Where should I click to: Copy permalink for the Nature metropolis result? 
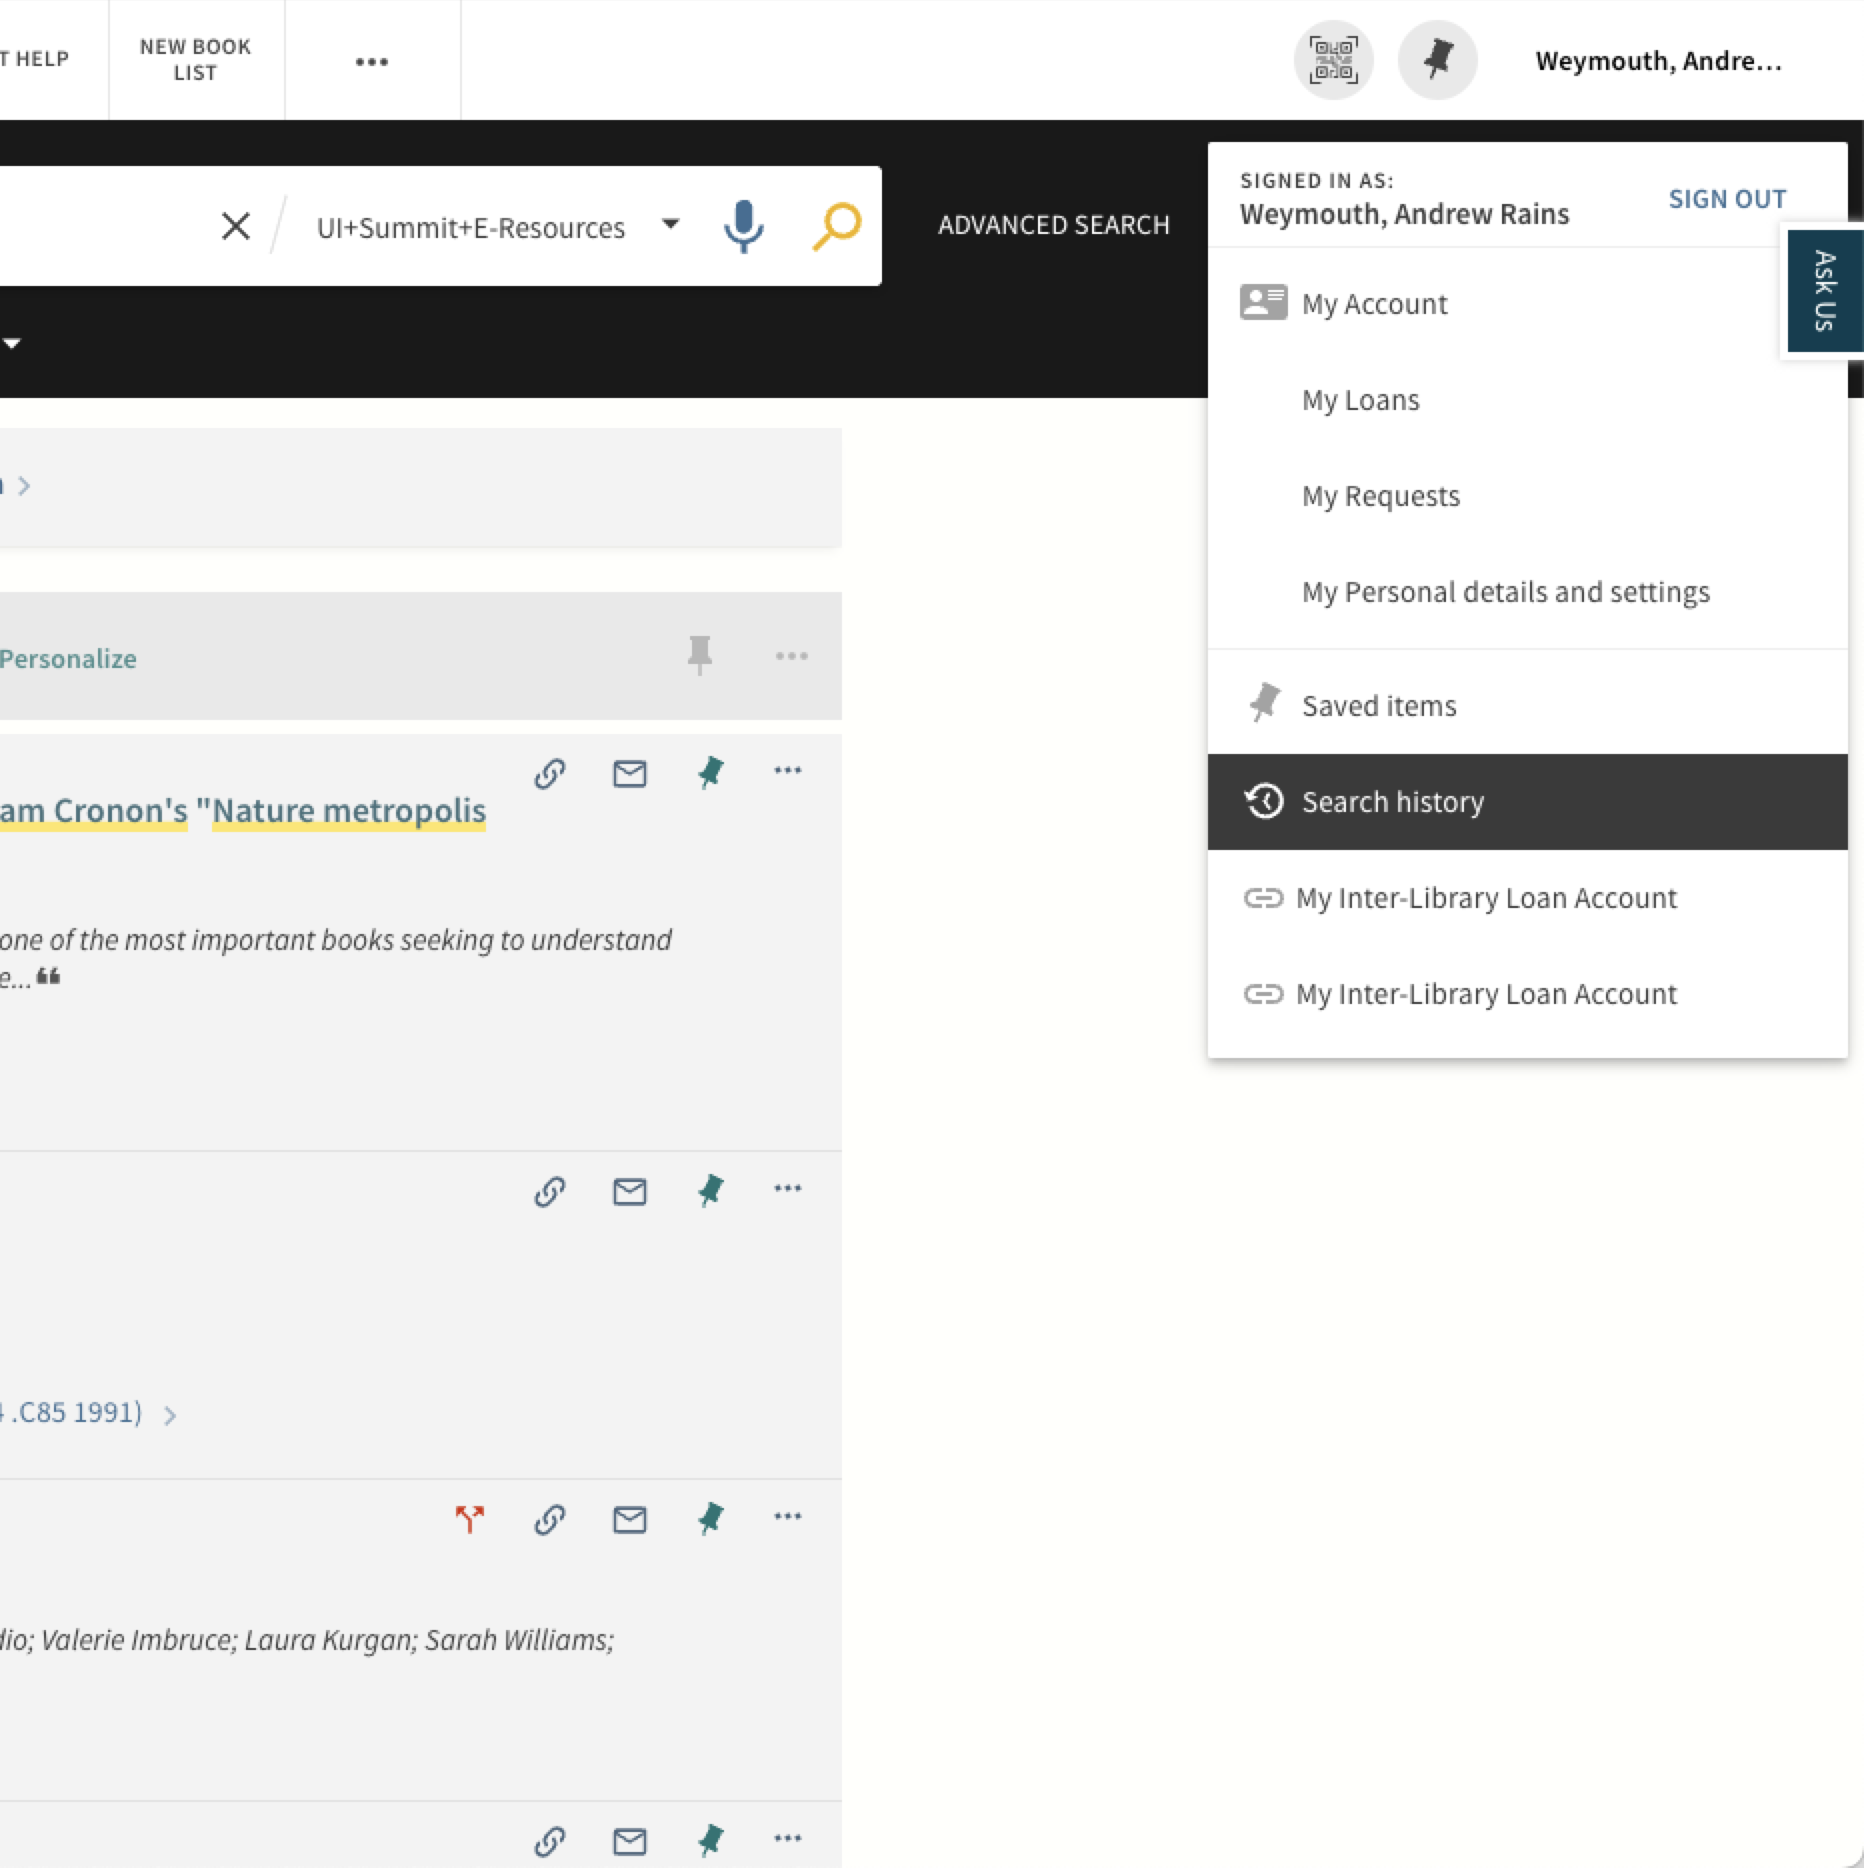tap(550, 773)
